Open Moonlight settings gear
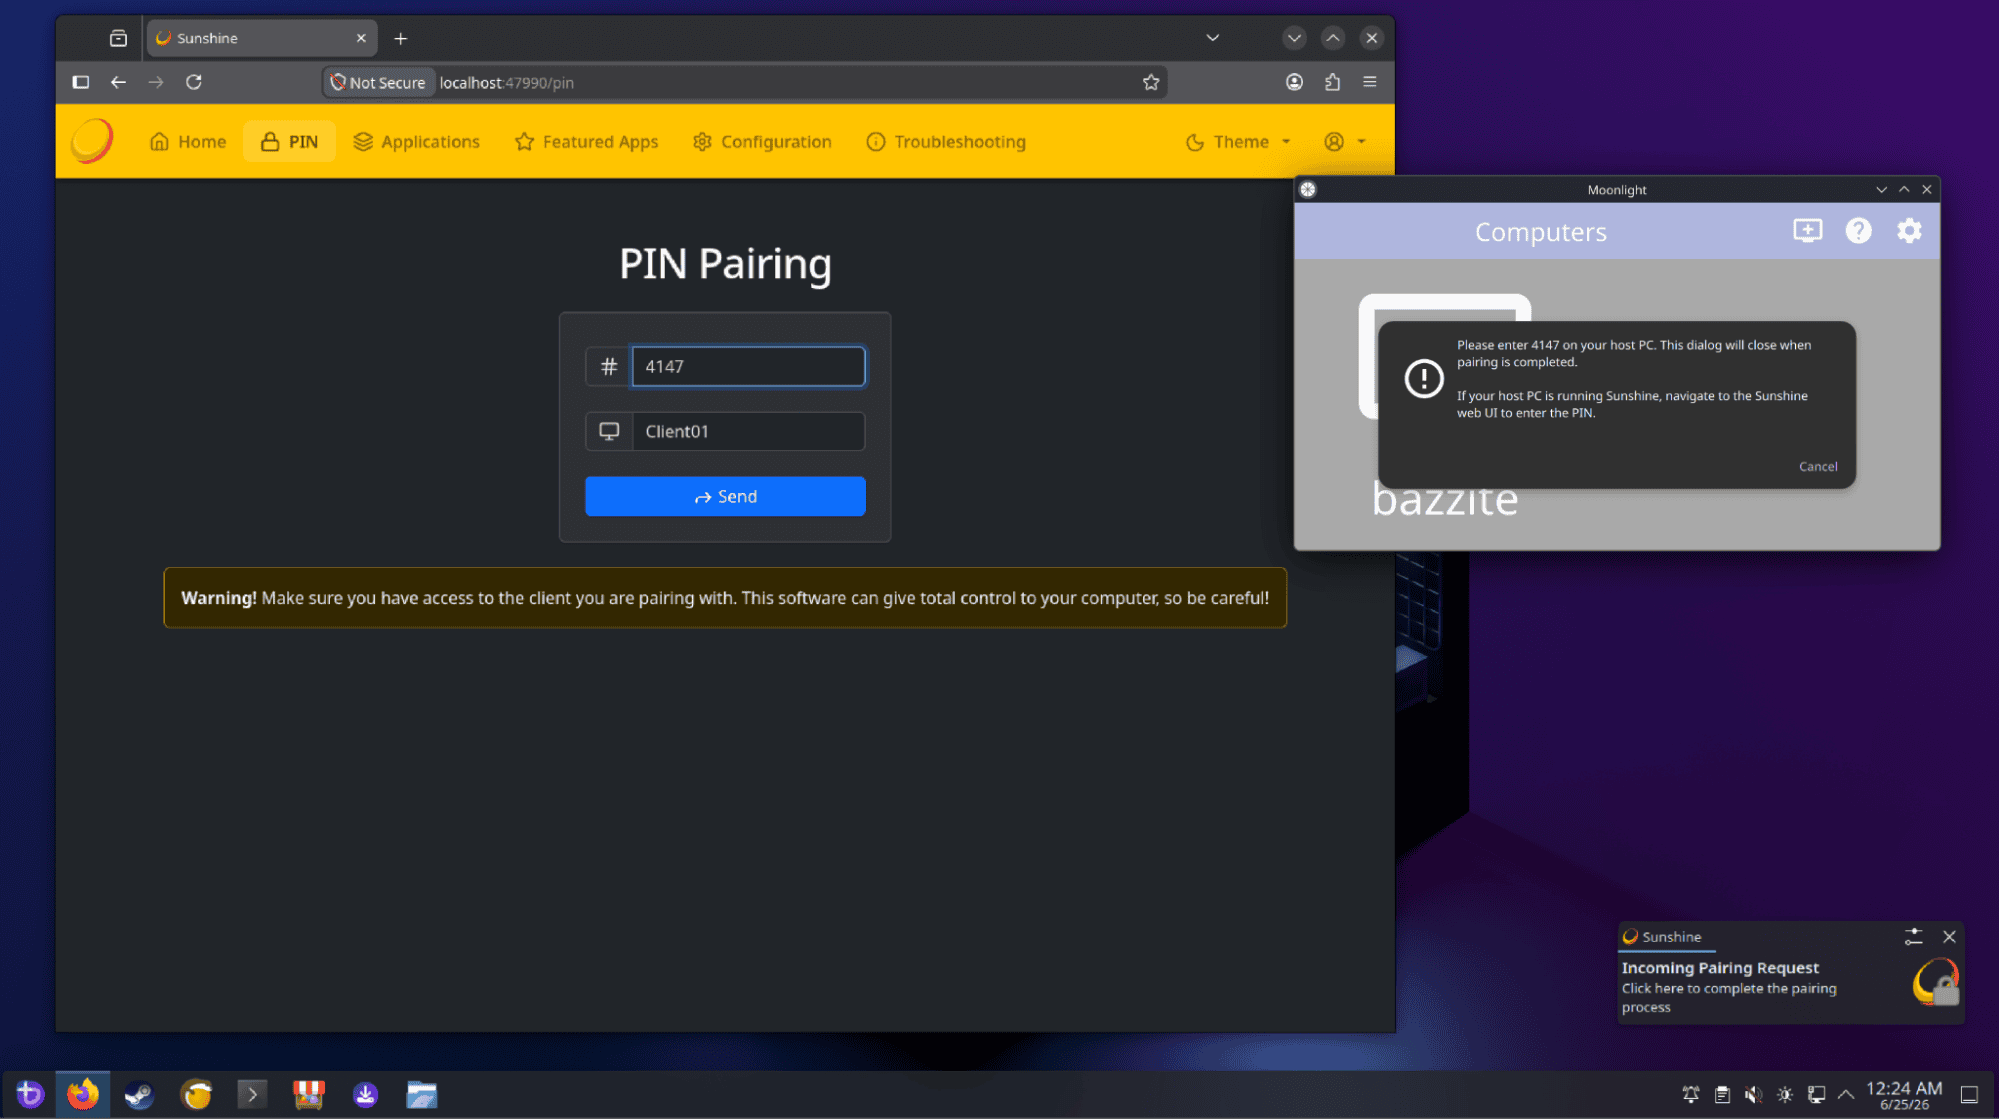The height and width of the screenshot is (1119, 1999). [x=1909, y=231]
